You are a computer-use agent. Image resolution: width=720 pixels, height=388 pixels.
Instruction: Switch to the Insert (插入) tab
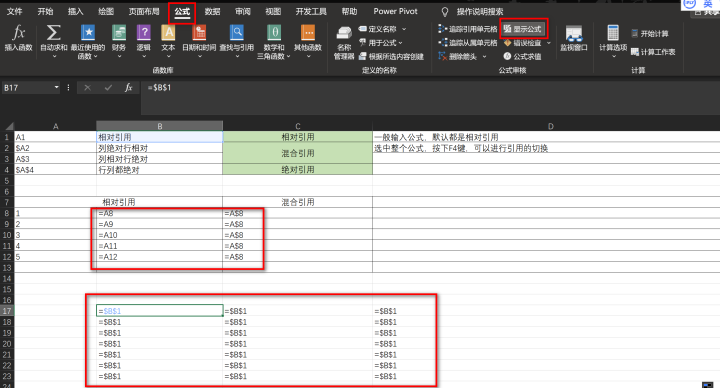point(75,11)
